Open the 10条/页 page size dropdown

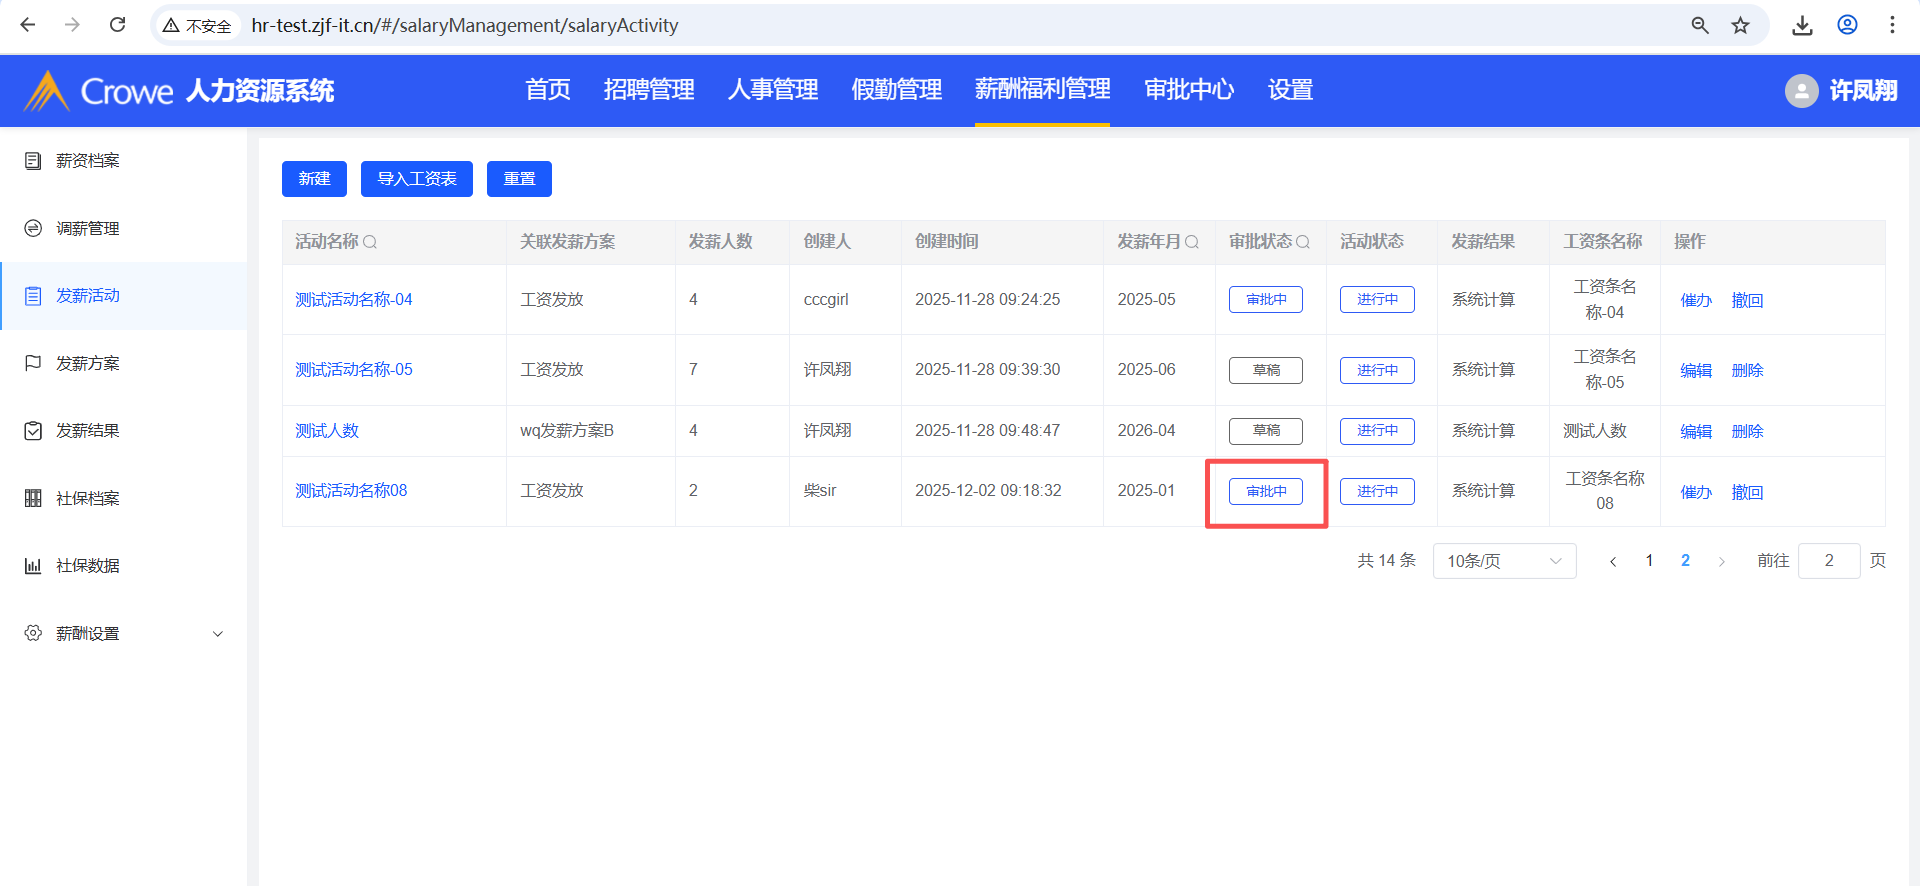pos(1503,561)
